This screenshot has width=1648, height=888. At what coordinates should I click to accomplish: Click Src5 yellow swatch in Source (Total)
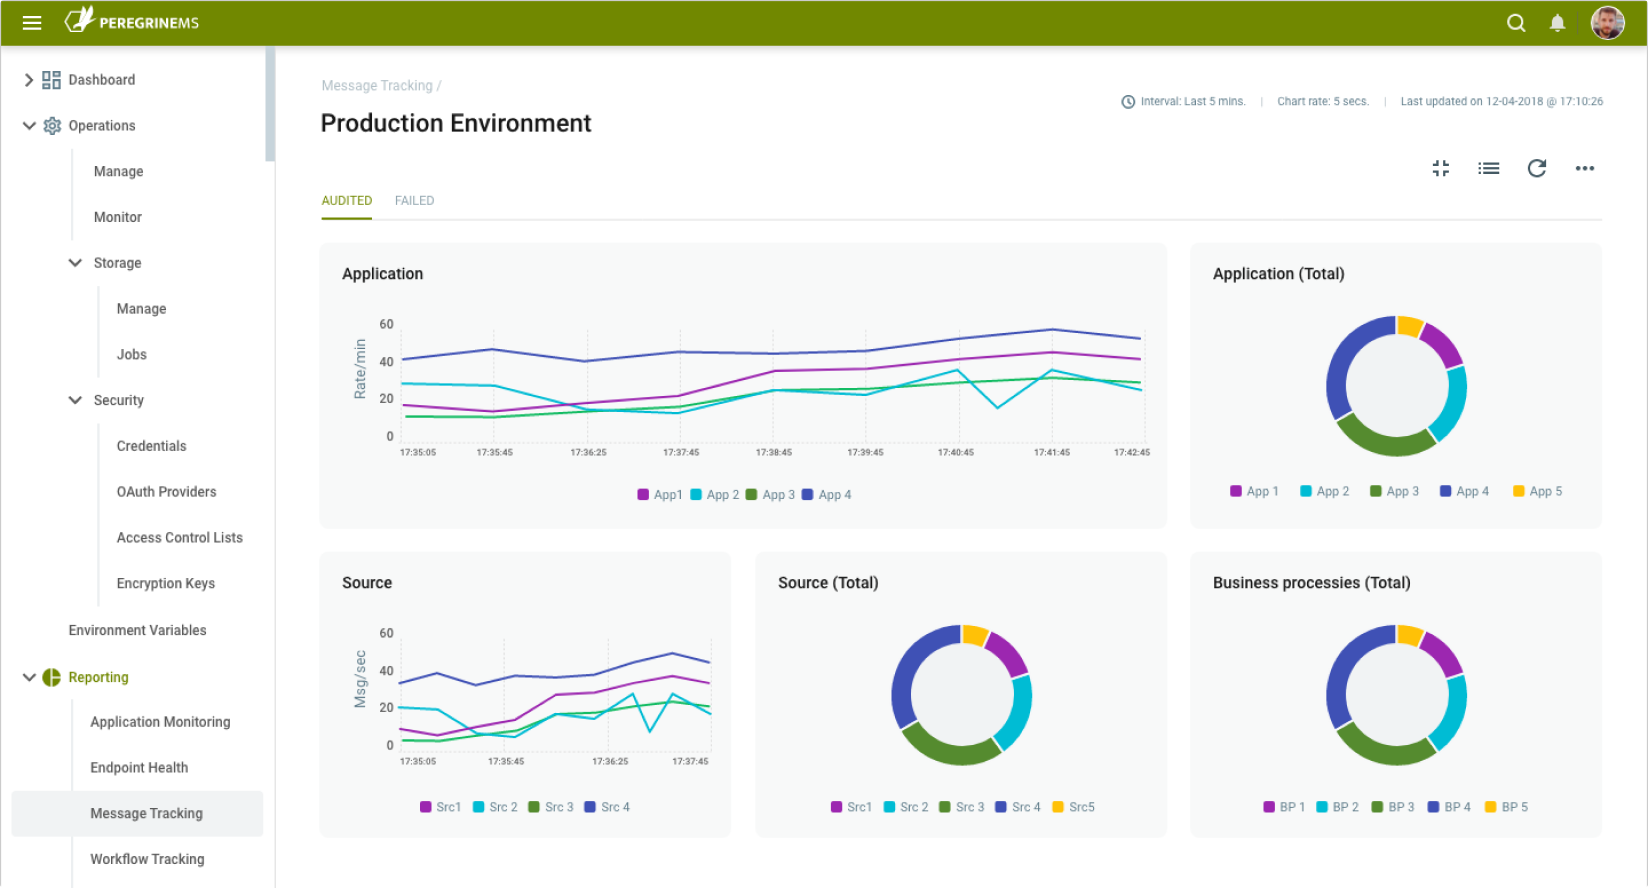(x=1058, y=807)
